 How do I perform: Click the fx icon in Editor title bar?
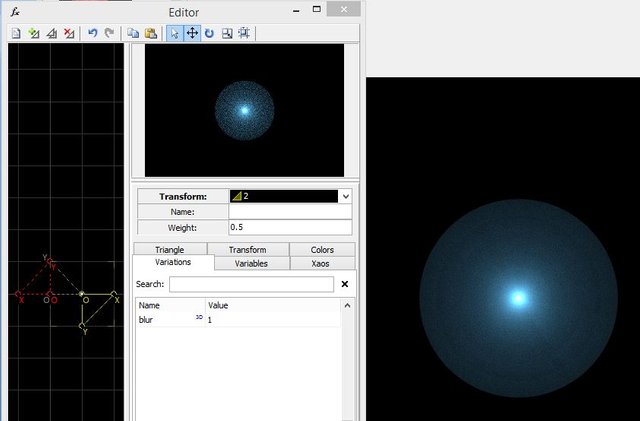(x=15, y=12)
